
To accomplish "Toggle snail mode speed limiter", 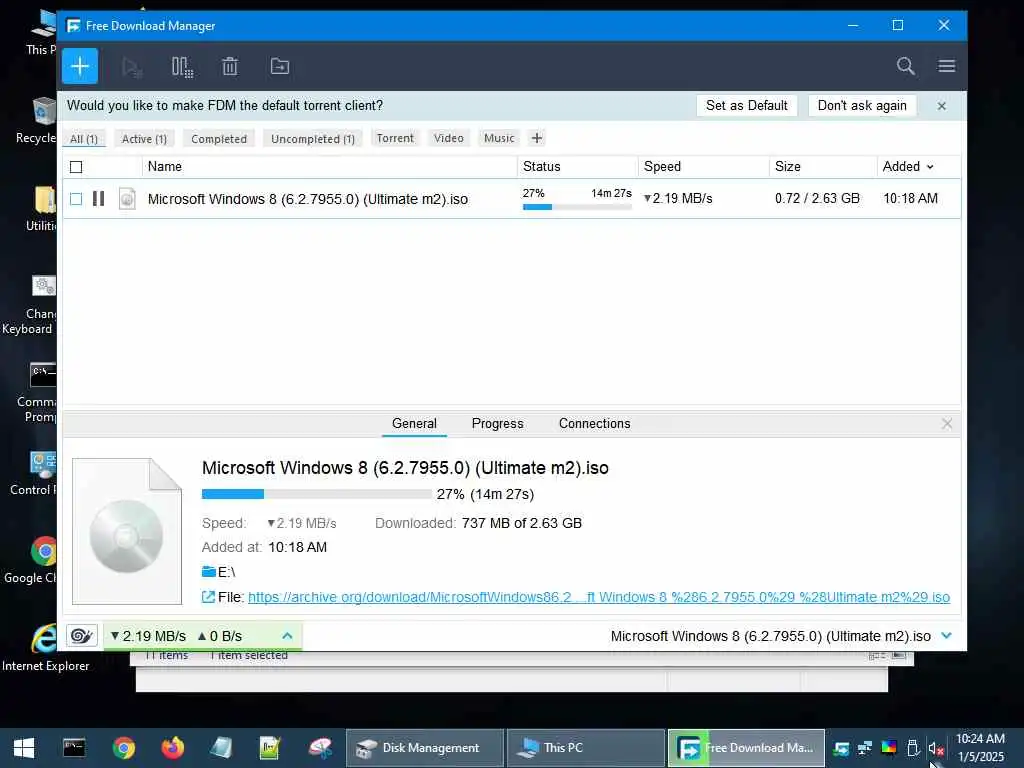I will tap(82, 636).
